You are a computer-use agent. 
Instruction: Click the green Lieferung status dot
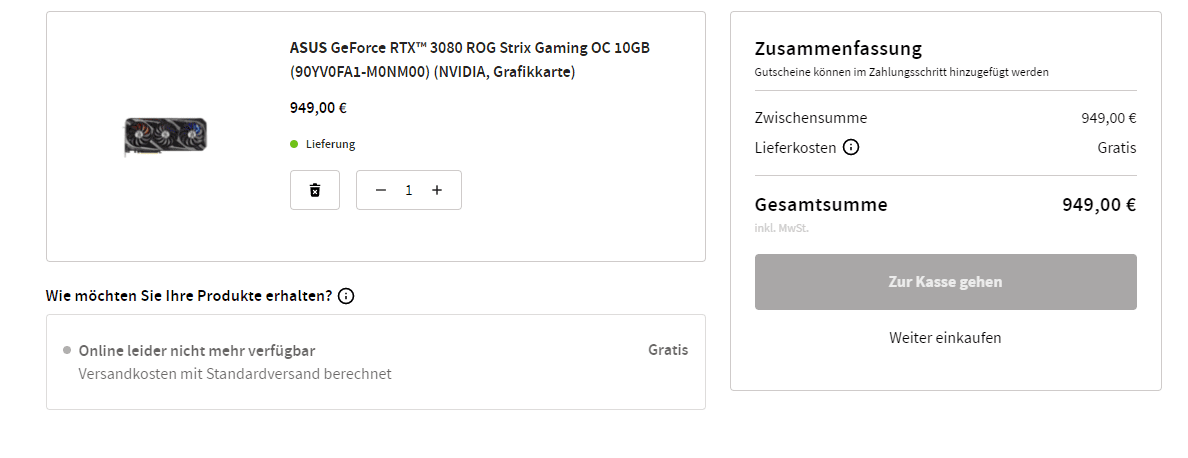click(x=294, y=144)
